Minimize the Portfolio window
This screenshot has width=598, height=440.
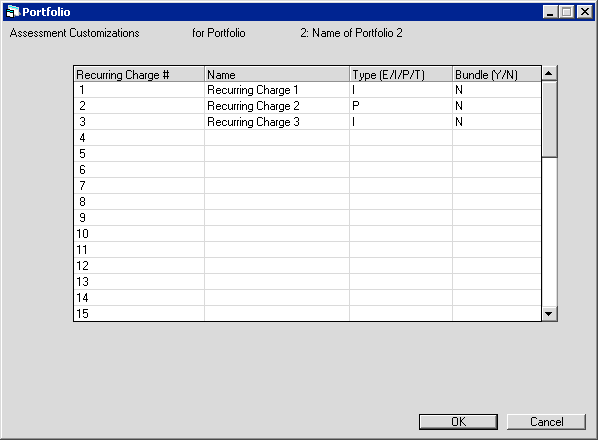tap(550, 12)
